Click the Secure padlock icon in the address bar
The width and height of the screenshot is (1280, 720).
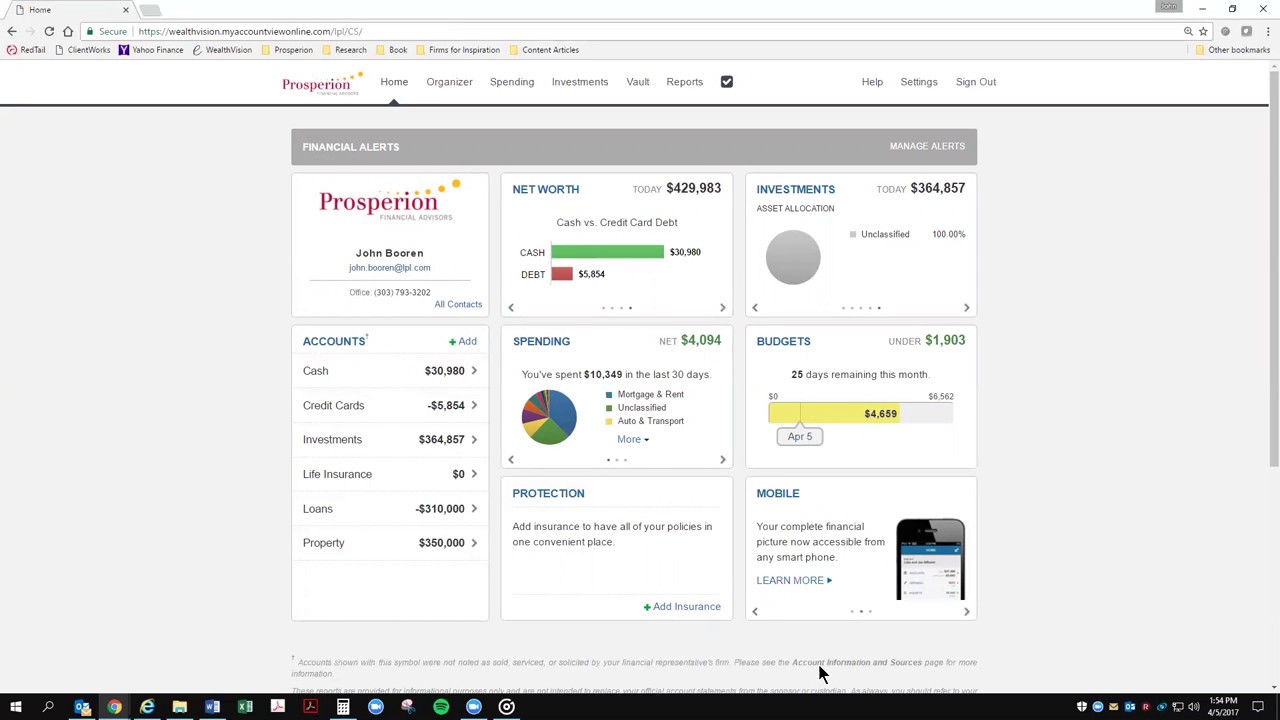click(88, 31)
